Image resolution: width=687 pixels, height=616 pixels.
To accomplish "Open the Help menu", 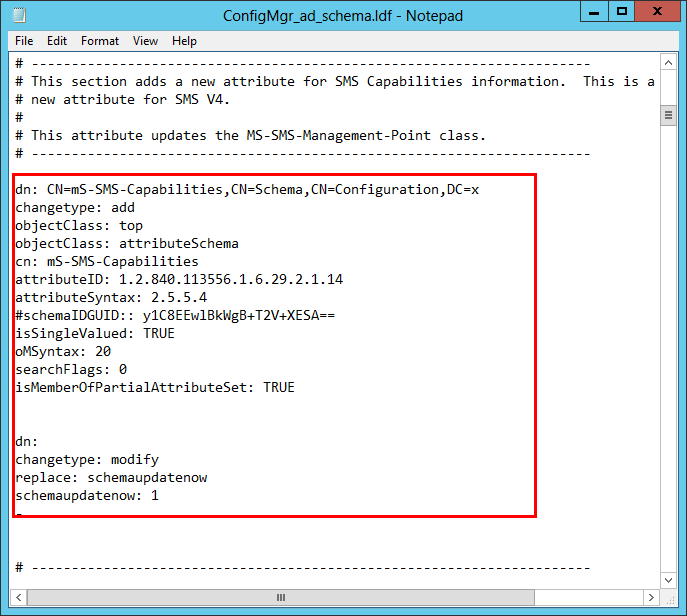I will (184, 41).
